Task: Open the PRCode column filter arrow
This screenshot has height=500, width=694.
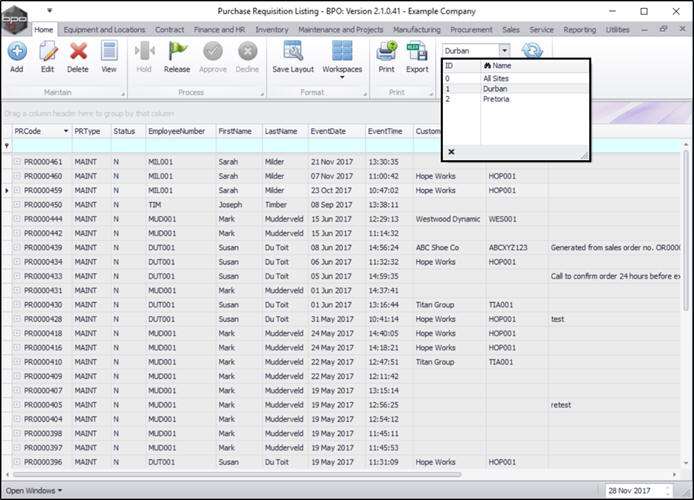Action: click(66, 131)
